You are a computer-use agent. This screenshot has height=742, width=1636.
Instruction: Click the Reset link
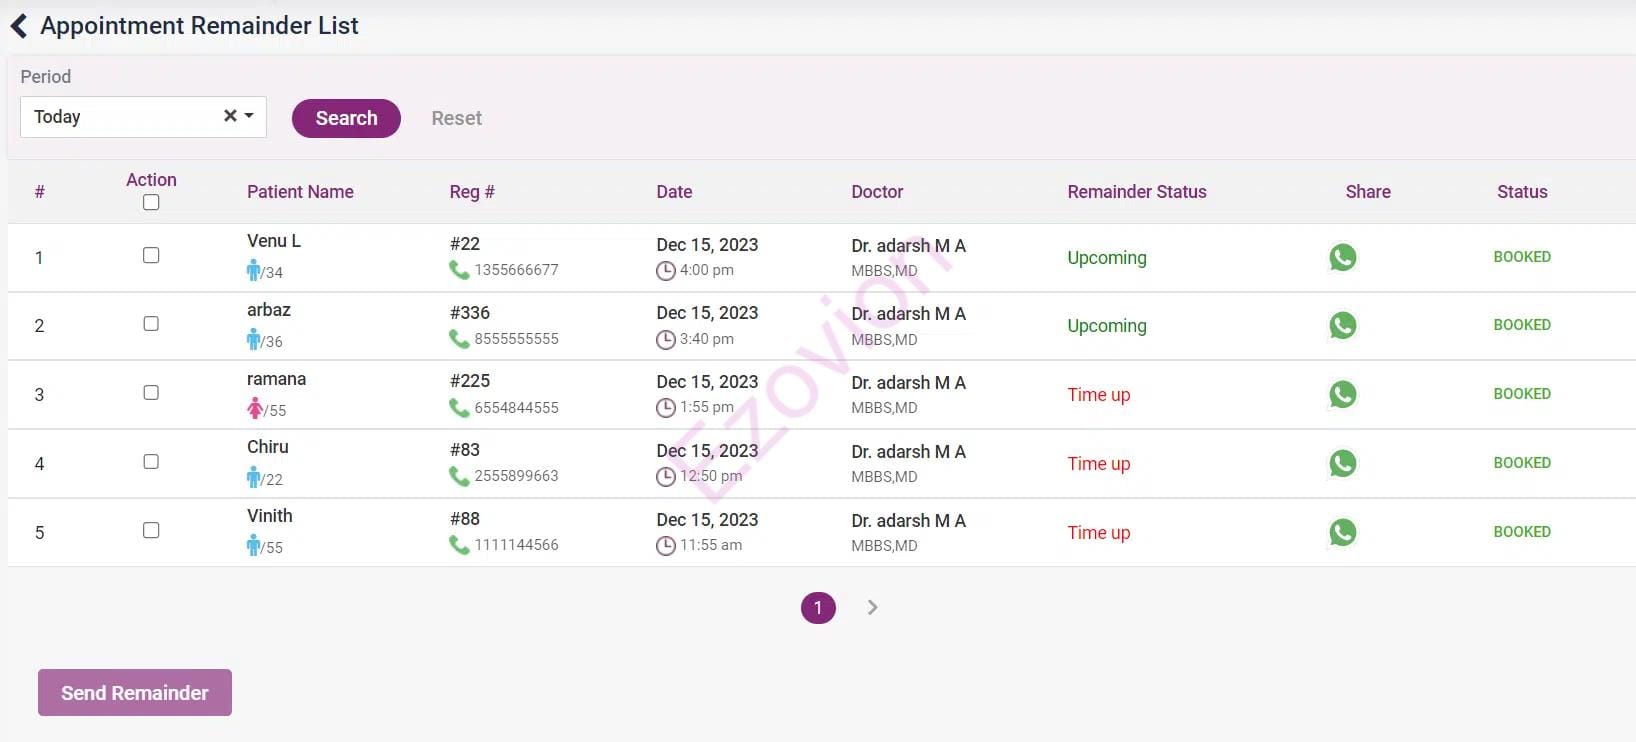pyautogui.click(x=456, y=118)
